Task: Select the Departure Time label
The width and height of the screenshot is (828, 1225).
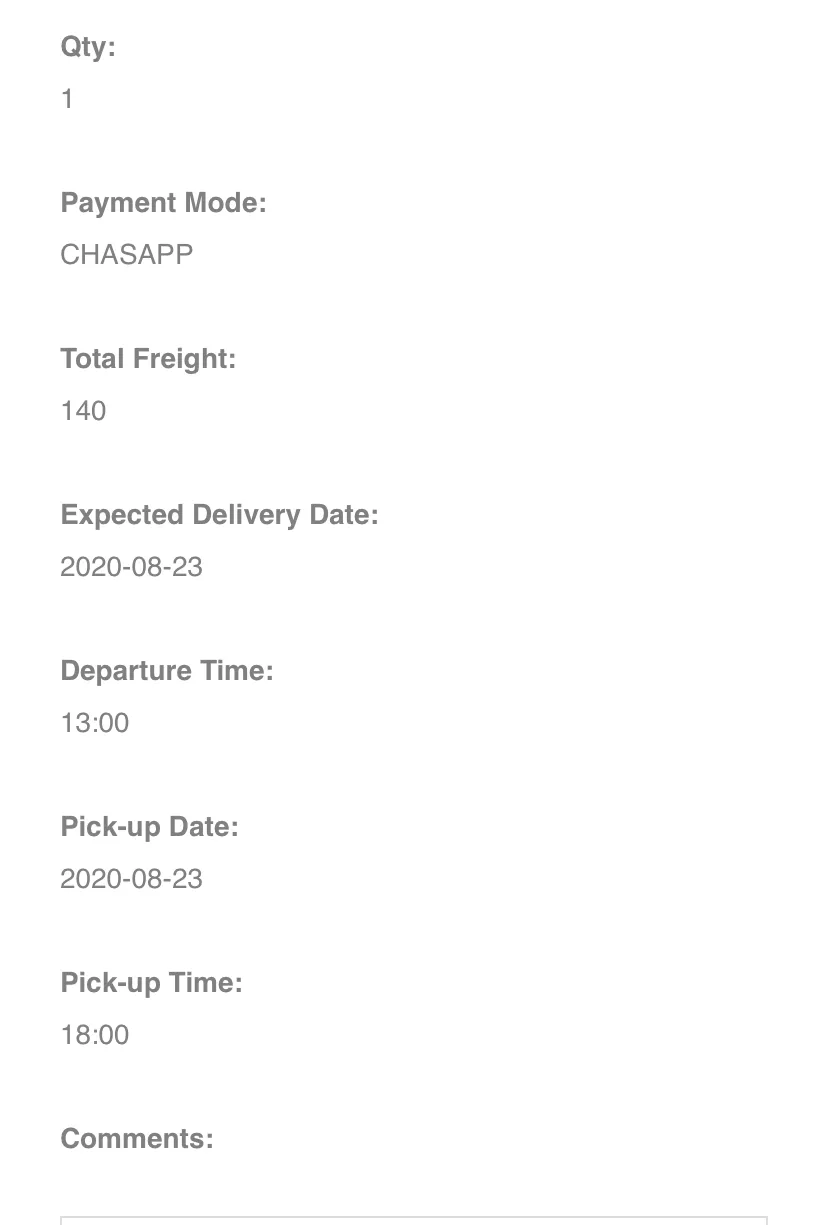Action: click(166, 671)
